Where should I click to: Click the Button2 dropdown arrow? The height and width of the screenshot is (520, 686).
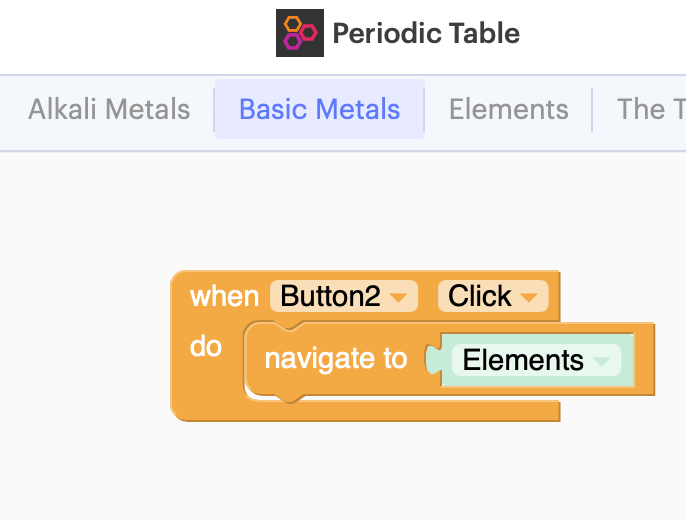point(401,297)
